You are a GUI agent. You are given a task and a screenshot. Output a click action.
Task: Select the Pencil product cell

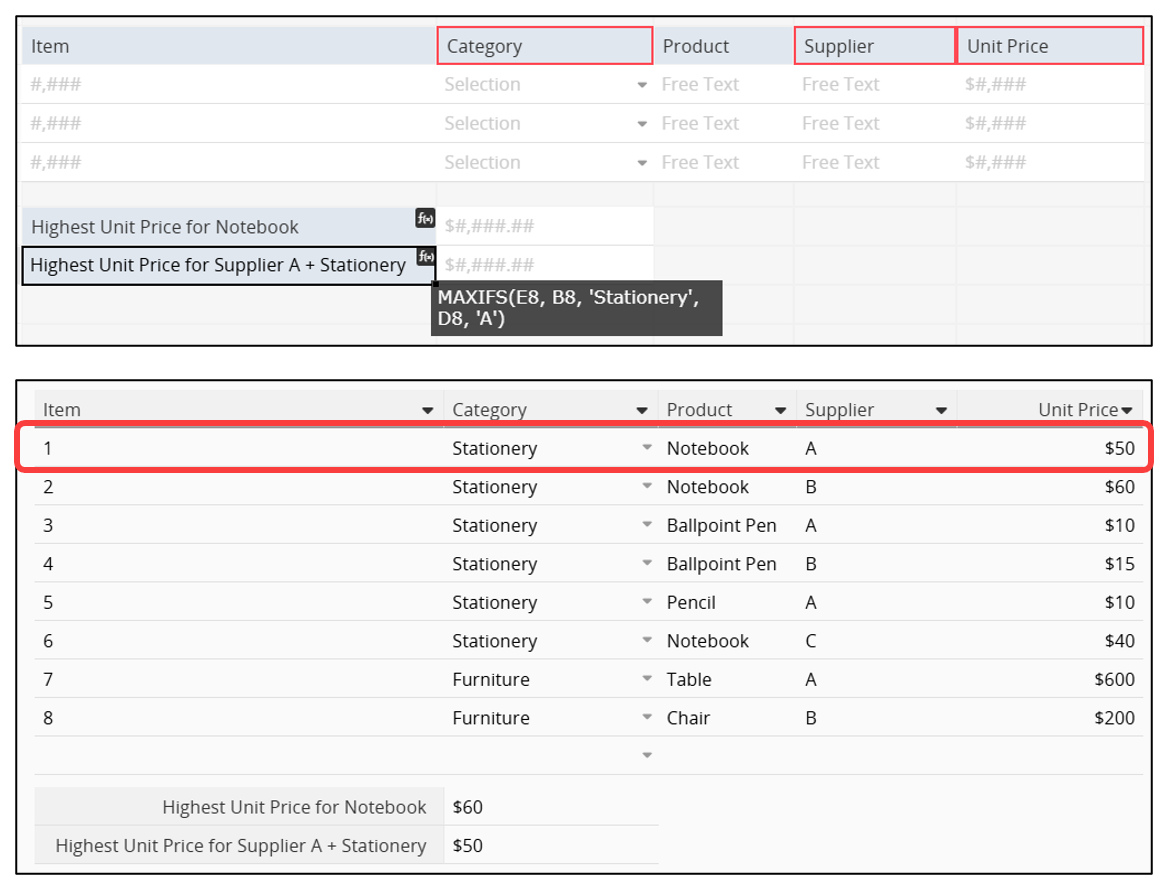tap(692, 603)
